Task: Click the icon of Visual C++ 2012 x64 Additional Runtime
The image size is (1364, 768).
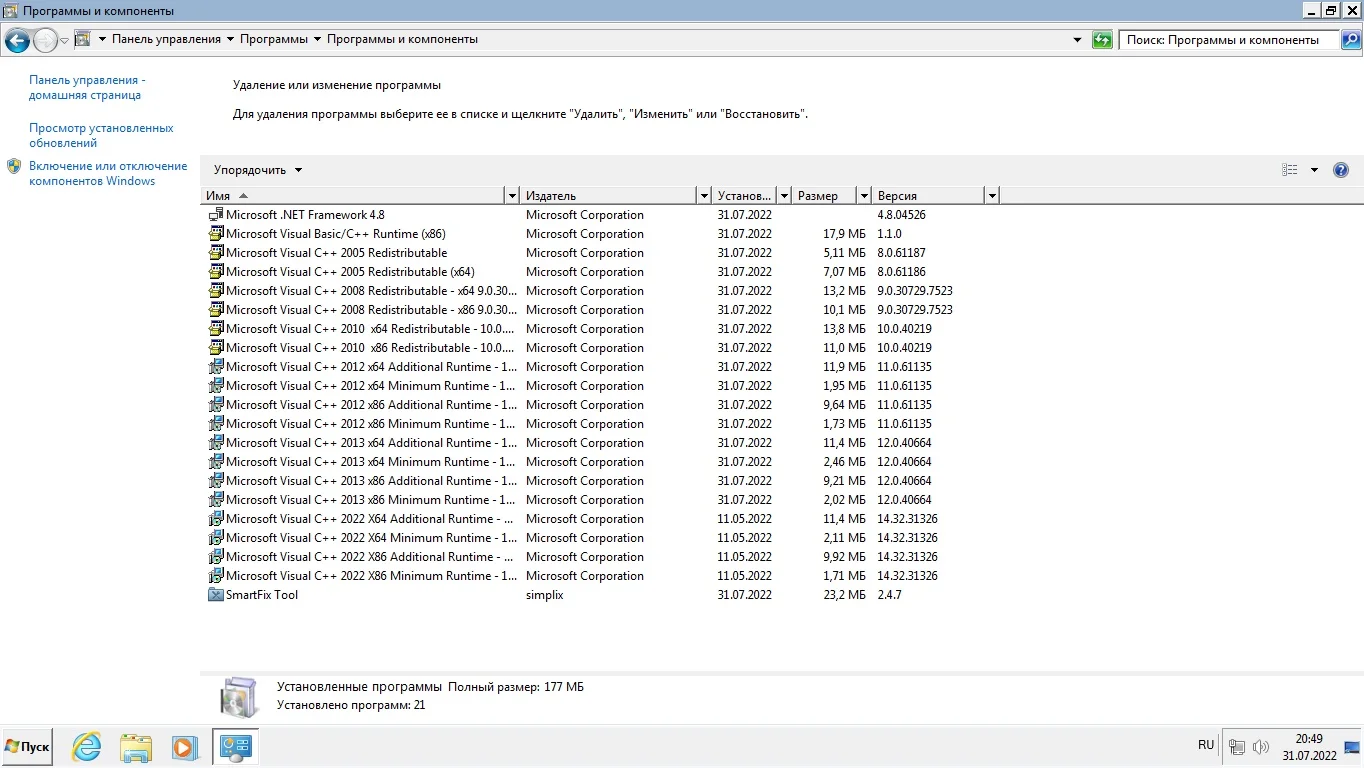Action: coord(215,367)
